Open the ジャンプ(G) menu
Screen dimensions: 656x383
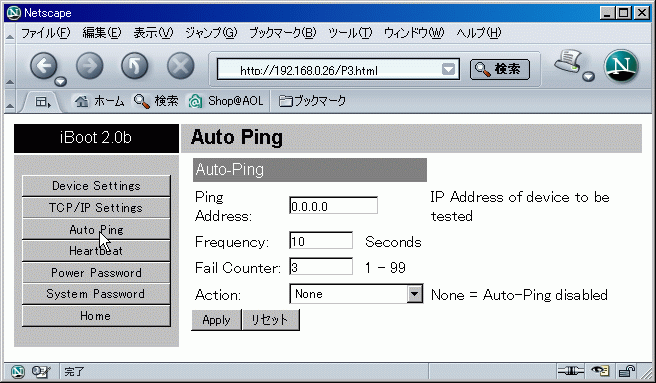coord(211,33)
